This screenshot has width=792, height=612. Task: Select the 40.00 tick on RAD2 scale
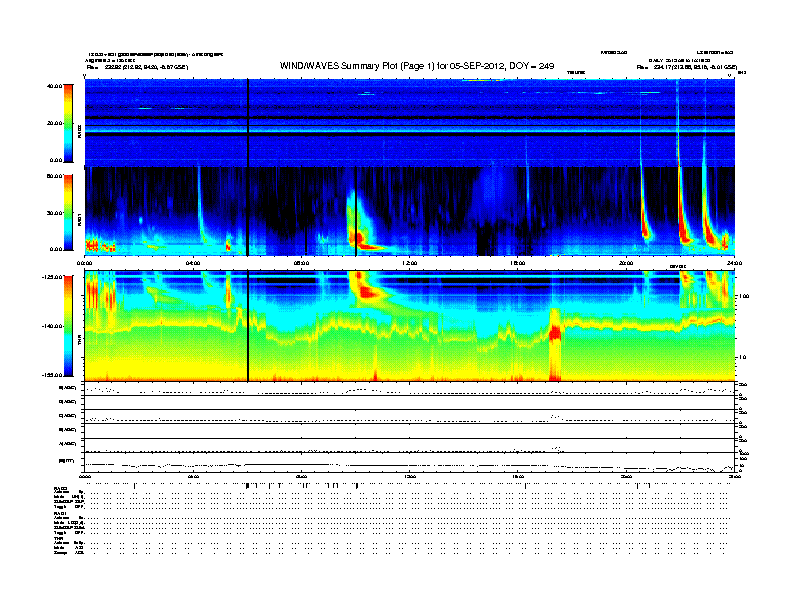(x=54, y=86)
